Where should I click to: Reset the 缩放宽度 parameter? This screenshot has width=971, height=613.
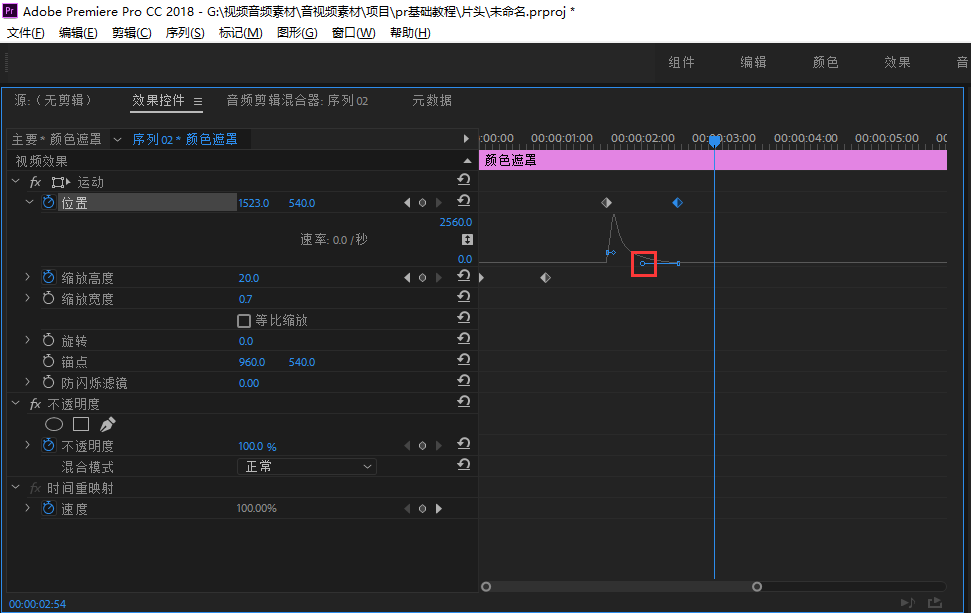coord(464,297)
